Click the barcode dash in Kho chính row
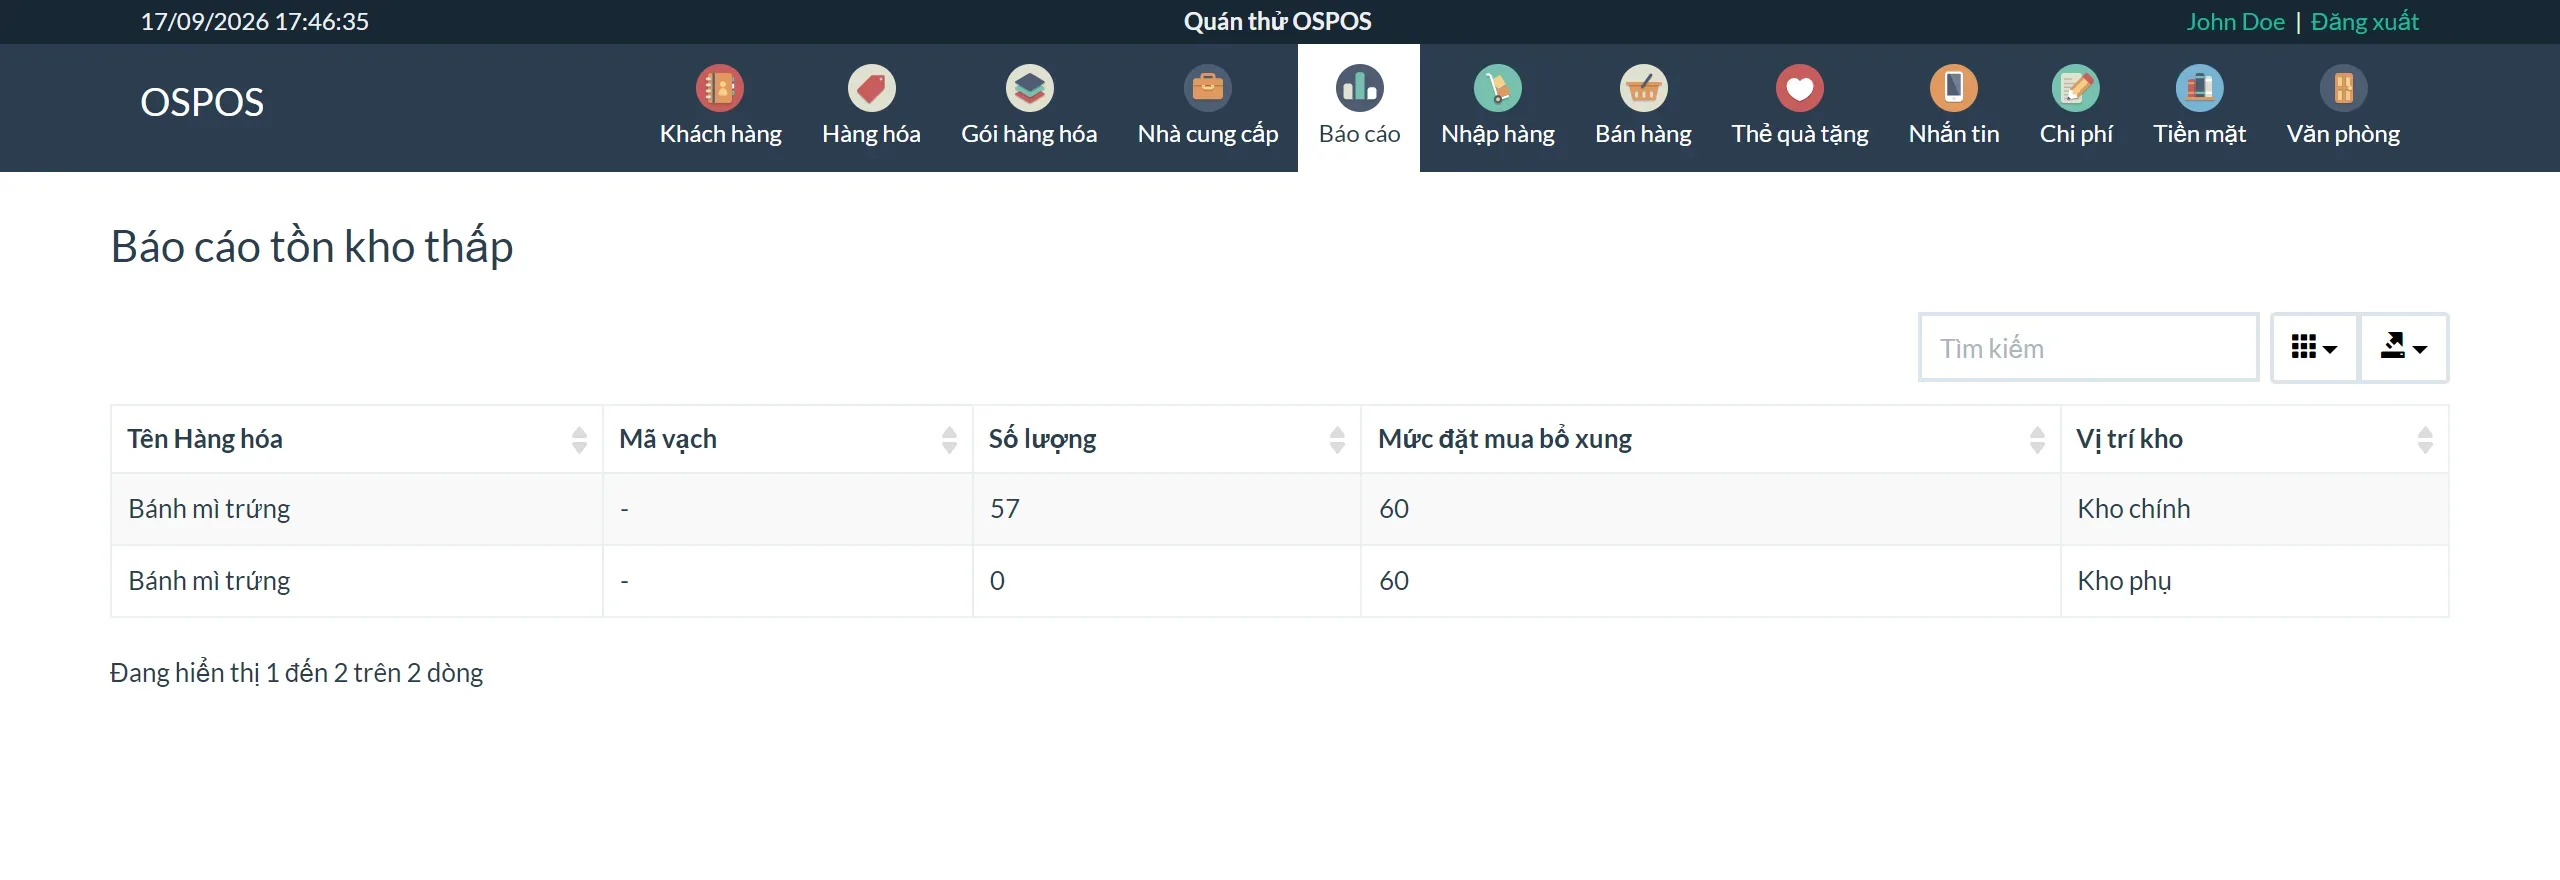This screenshot has height=880, width=2560. click(787, 509)
